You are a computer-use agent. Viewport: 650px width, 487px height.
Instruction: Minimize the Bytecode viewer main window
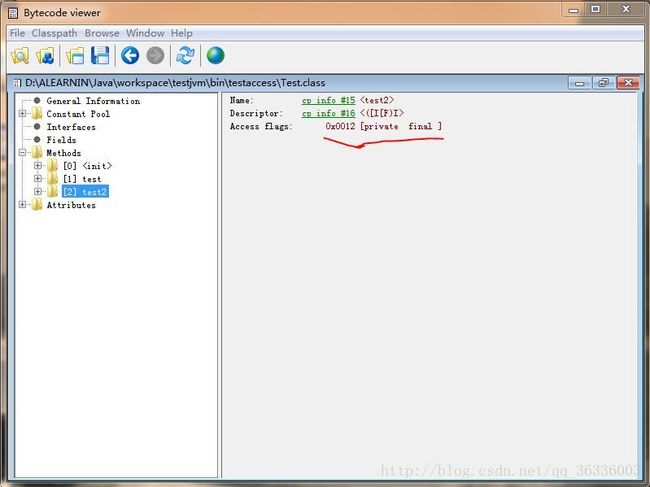click(573, 10)
